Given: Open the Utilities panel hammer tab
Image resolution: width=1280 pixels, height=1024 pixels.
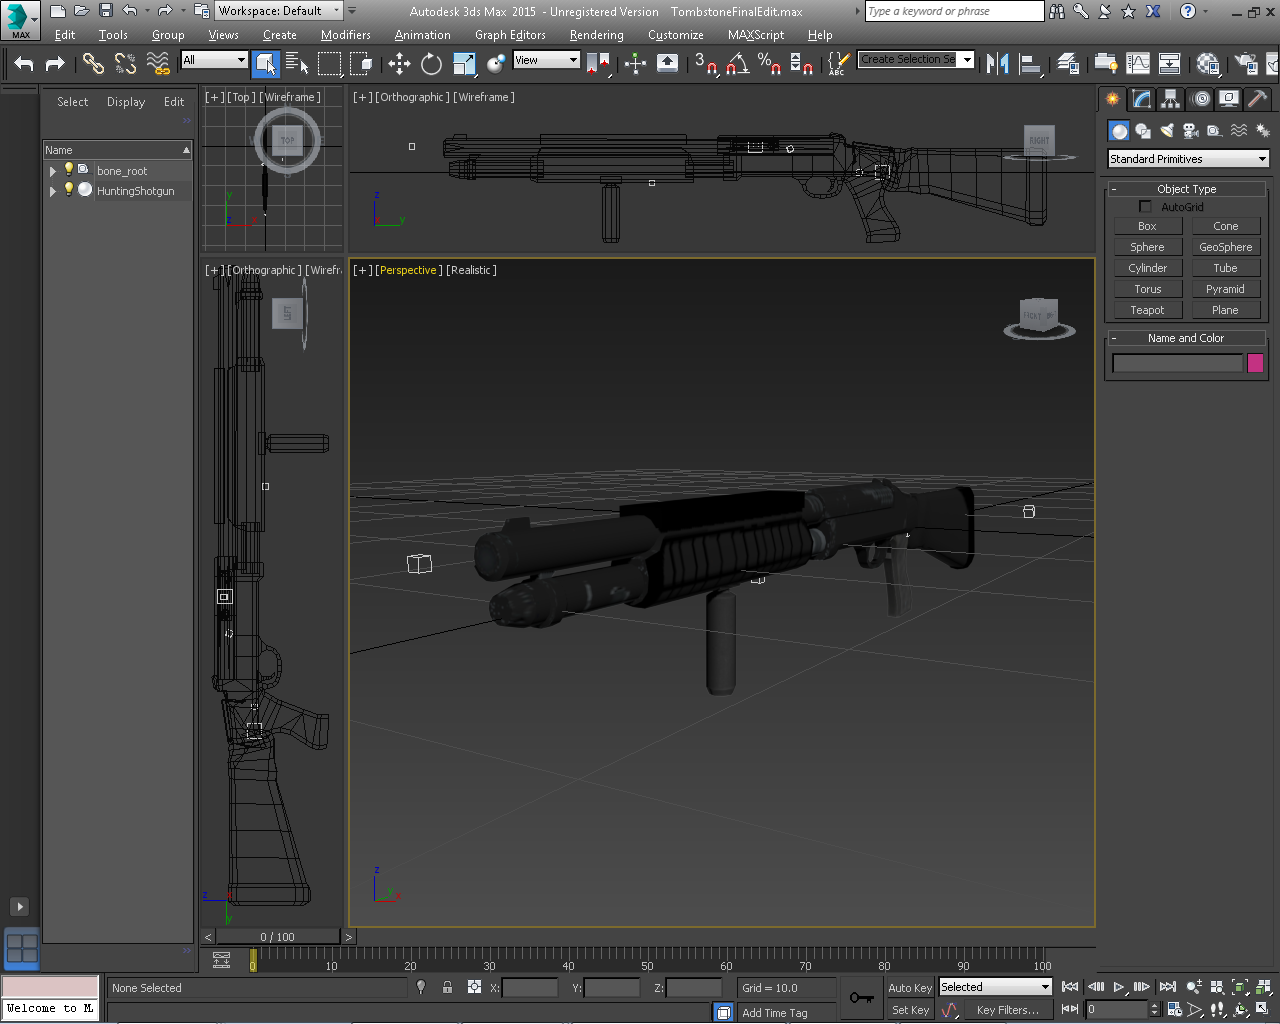Looking at the screenshot, I should [1258, 99].
